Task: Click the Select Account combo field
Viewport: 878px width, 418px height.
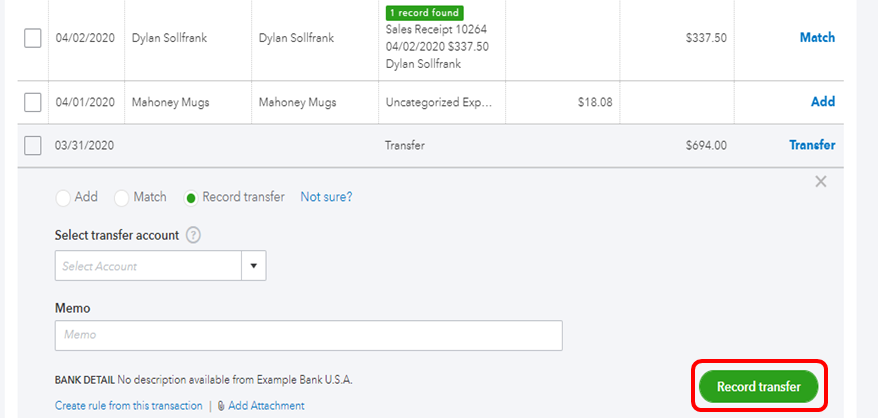Action: pos(148,266)
